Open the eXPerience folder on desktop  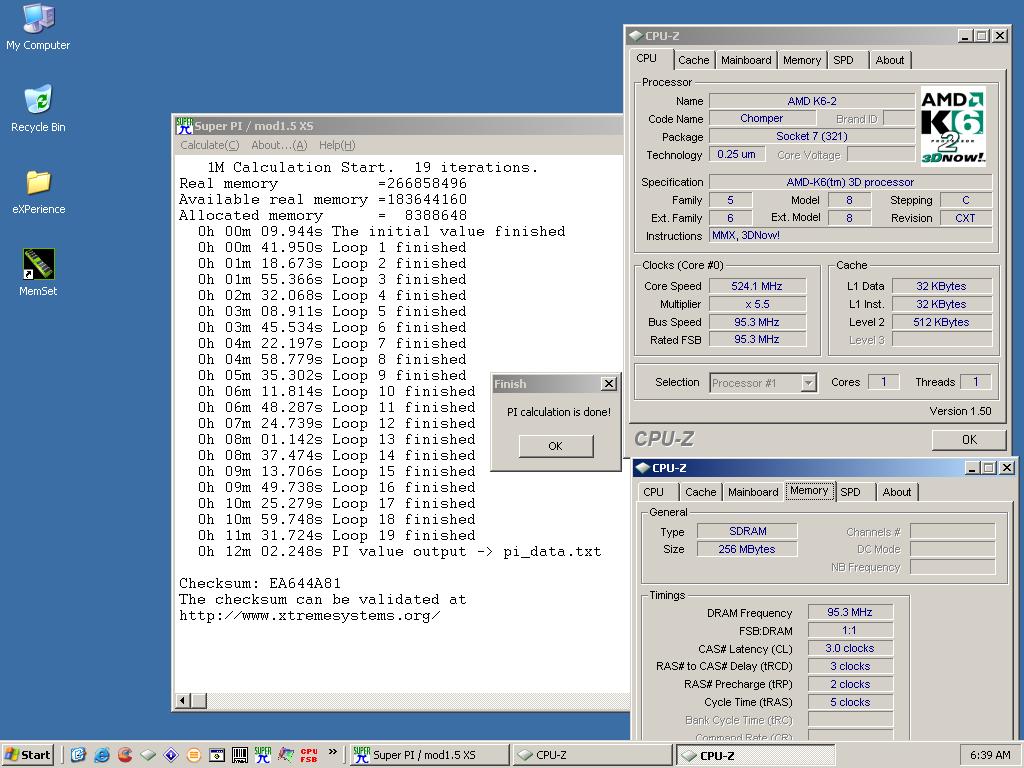(38, 191)
